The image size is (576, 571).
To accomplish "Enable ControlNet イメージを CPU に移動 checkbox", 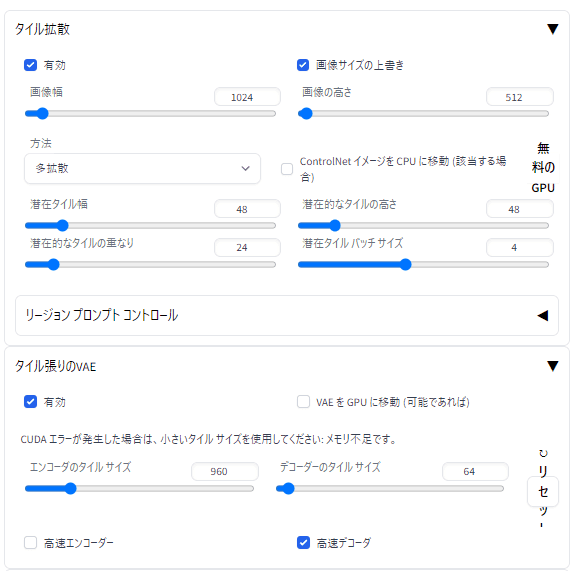I will pos(287,169).
